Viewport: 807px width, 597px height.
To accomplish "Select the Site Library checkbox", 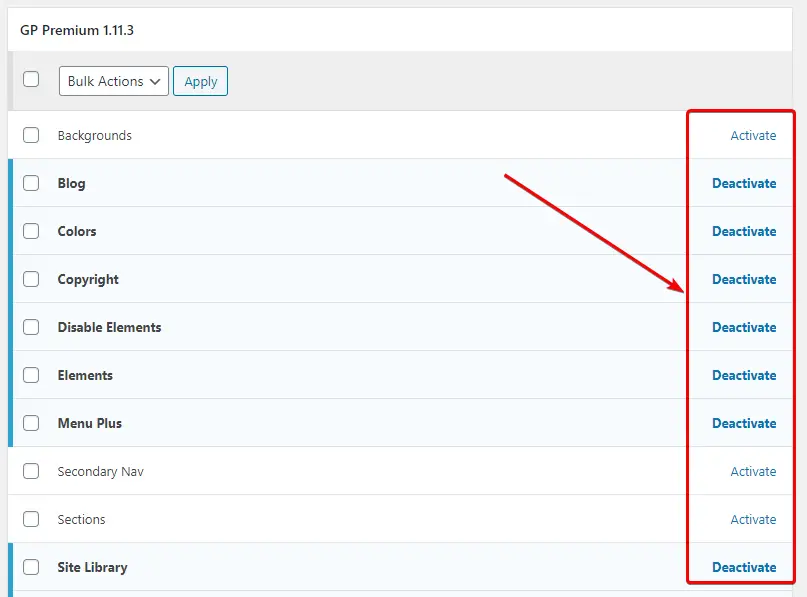I will tap(31, 567).
